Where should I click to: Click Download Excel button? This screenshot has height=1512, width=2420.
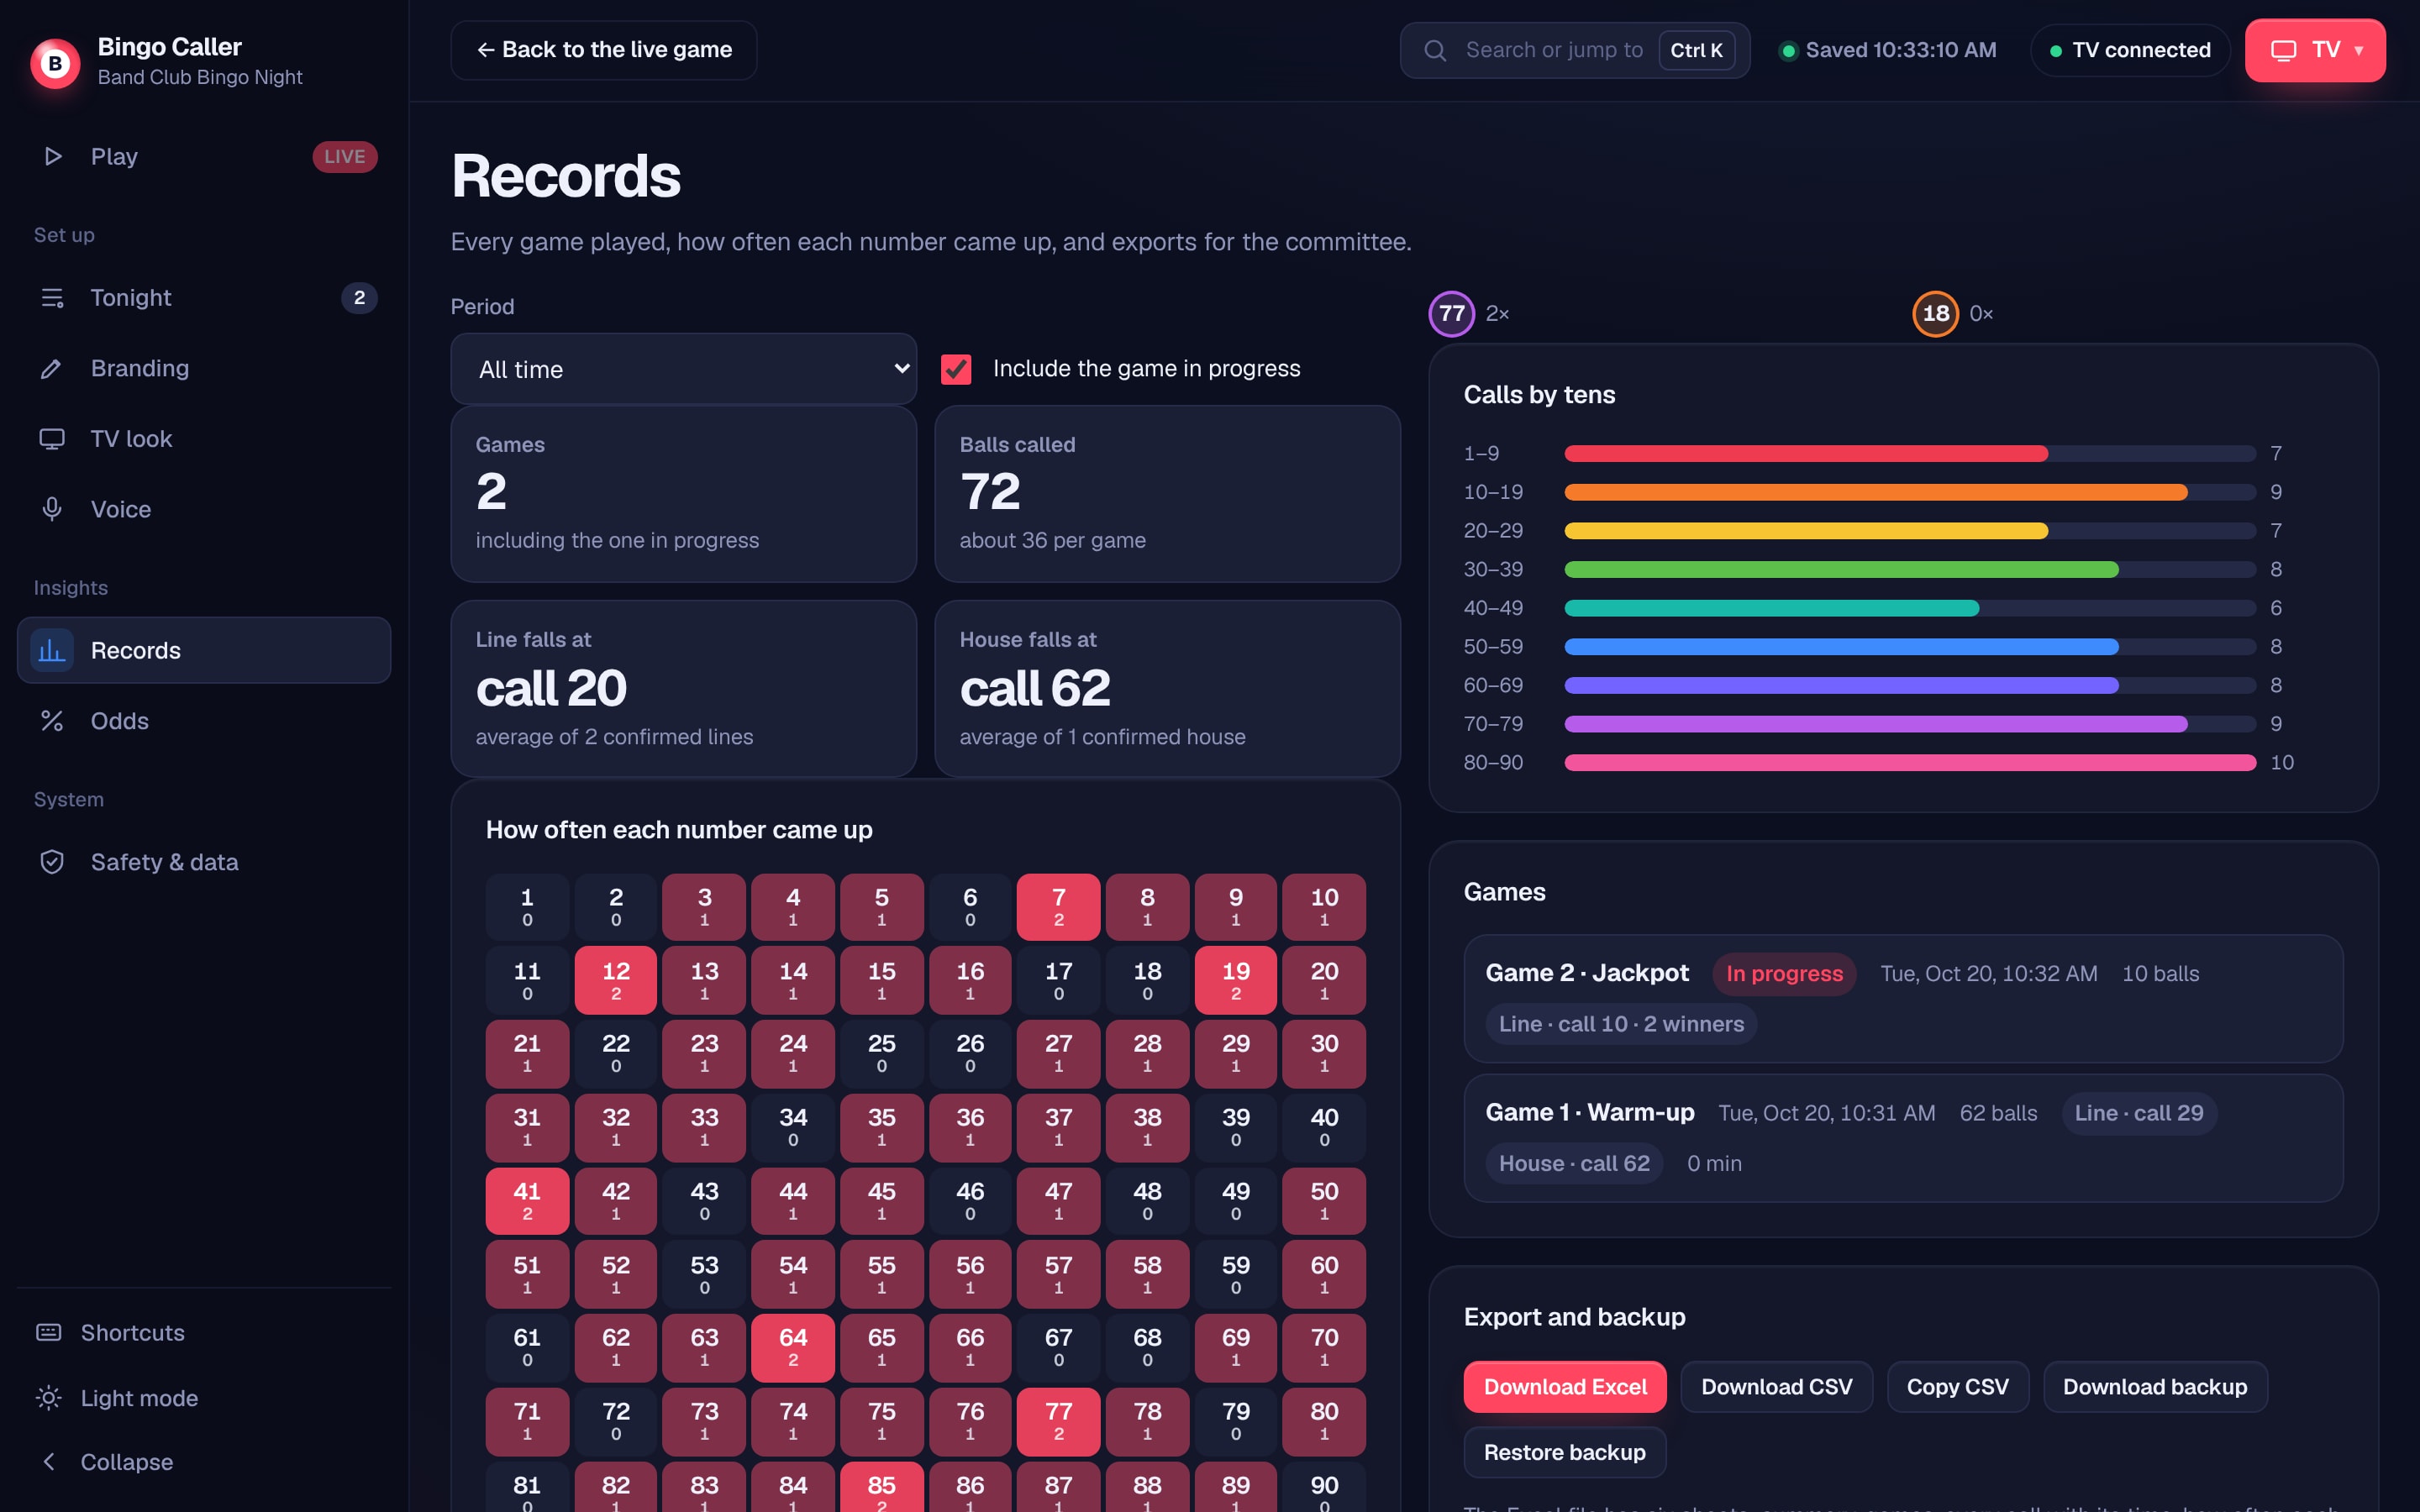click(x=1565, y=1387)
